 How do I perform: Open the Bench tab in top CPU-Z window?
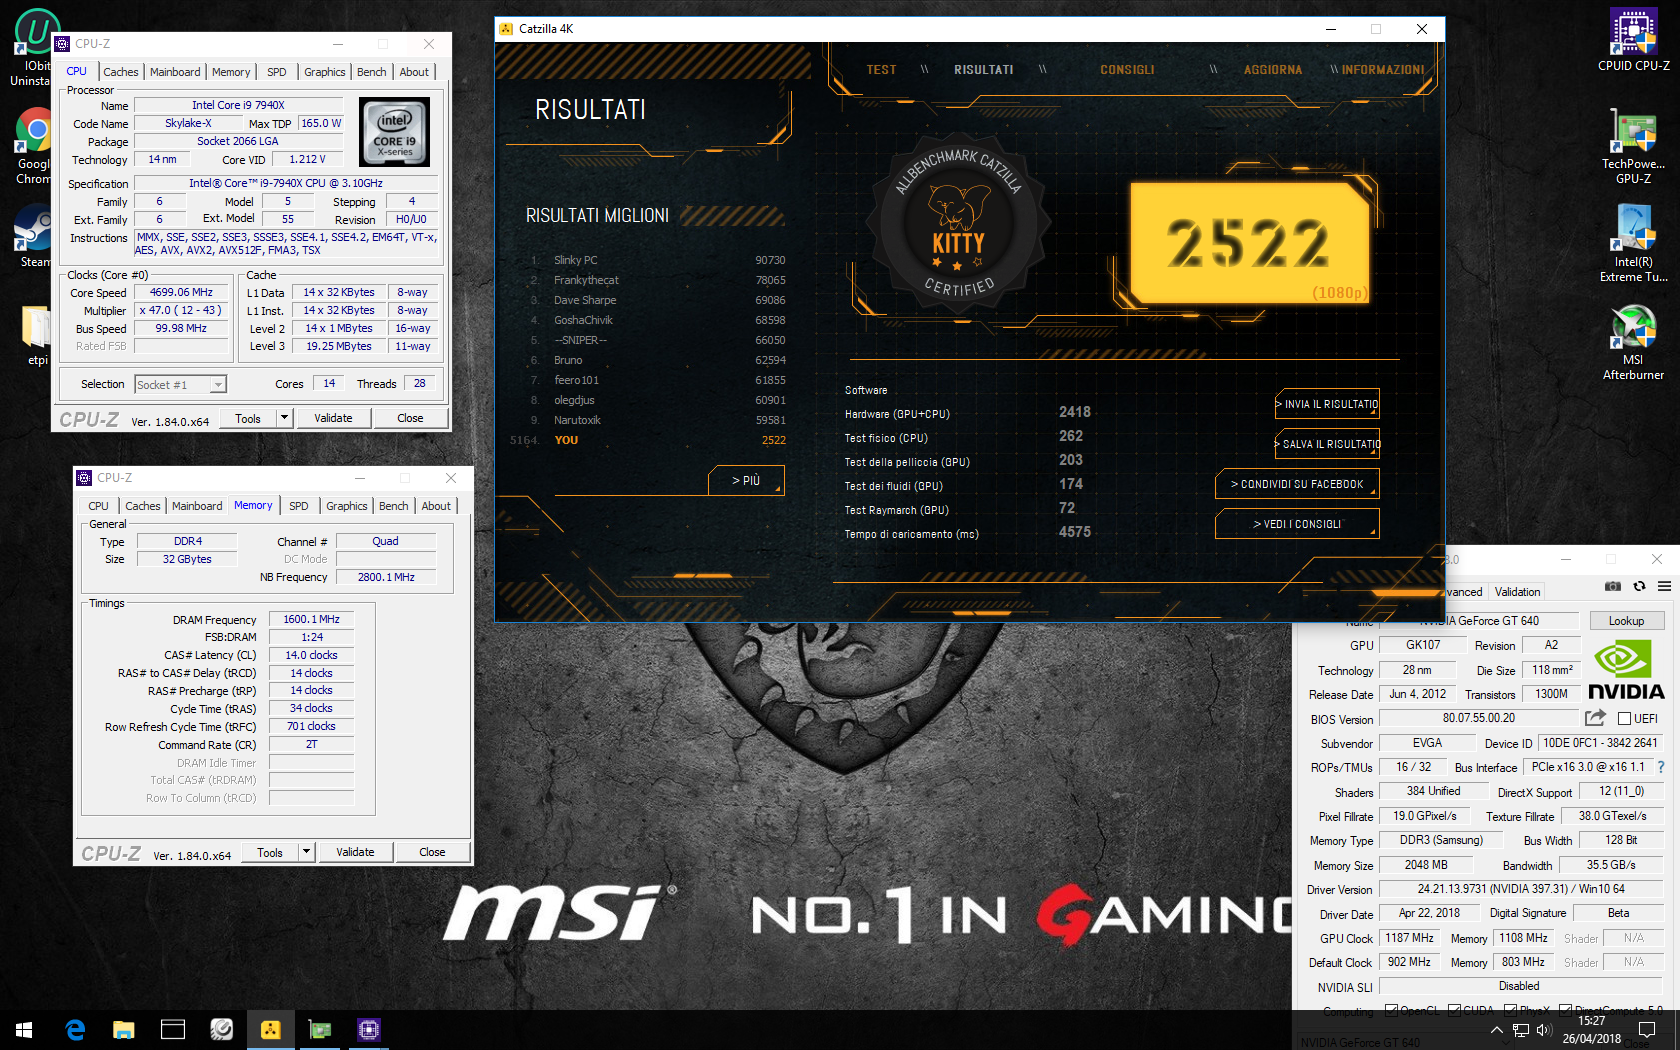pos(372,72)
